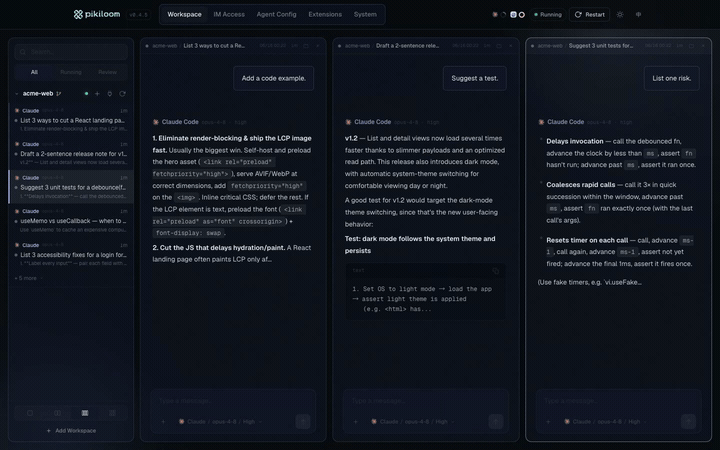720x450 pixels.
Task: Send message in first chat panel
Action: [303, 421]
